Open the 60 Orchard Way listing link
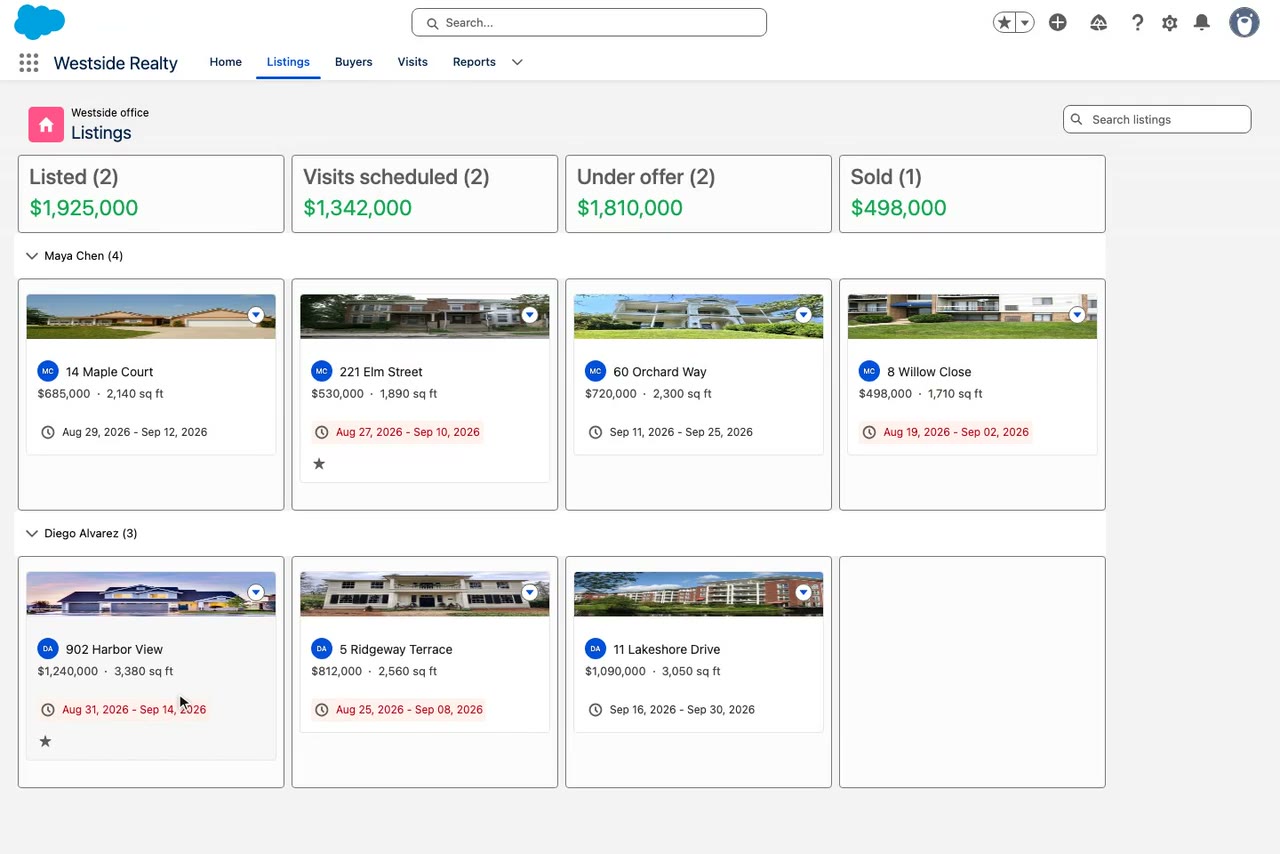Viewport: 1280px width, 854px height. pyautogui.click(x=660, y=372)
